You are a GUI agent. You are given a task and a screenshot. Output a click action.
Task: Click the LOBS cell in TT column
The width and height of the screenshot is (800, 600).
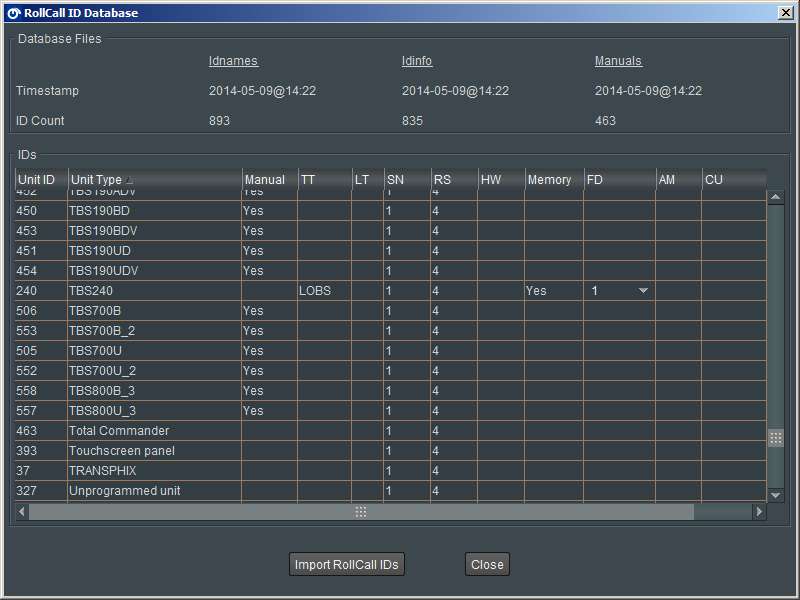tap(324, 291)
